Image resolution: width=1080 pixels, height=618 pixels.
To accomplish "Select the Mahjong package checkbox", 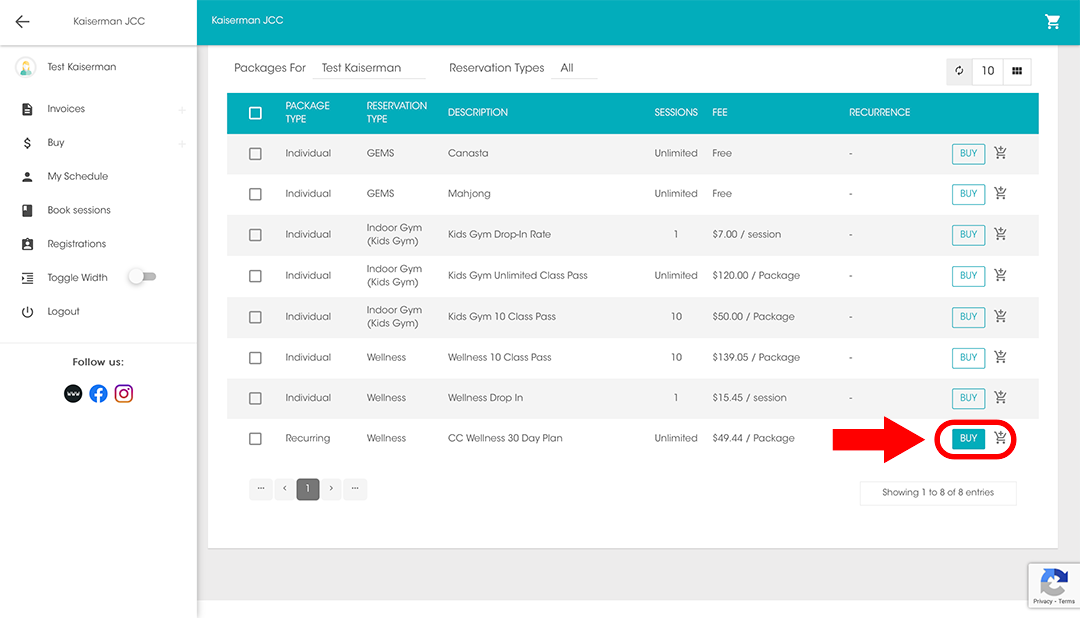I will pos(255,194).
